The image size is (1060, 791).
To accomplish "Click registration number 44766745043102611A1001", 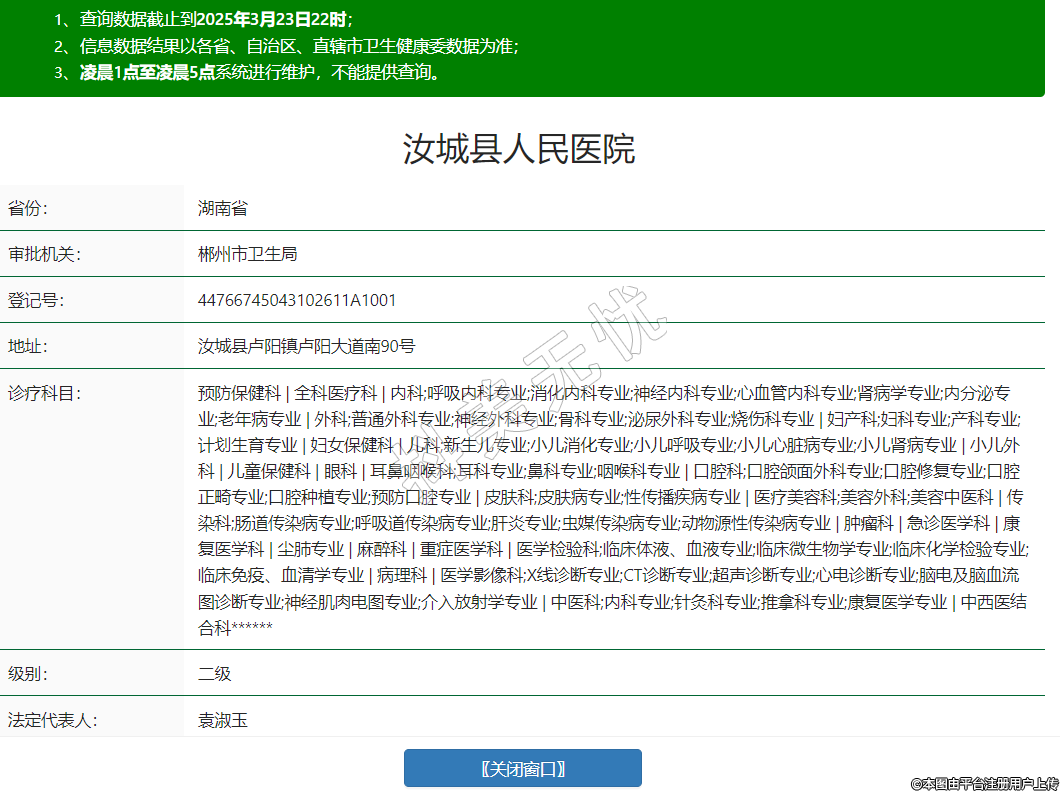I will coord(297,300).
